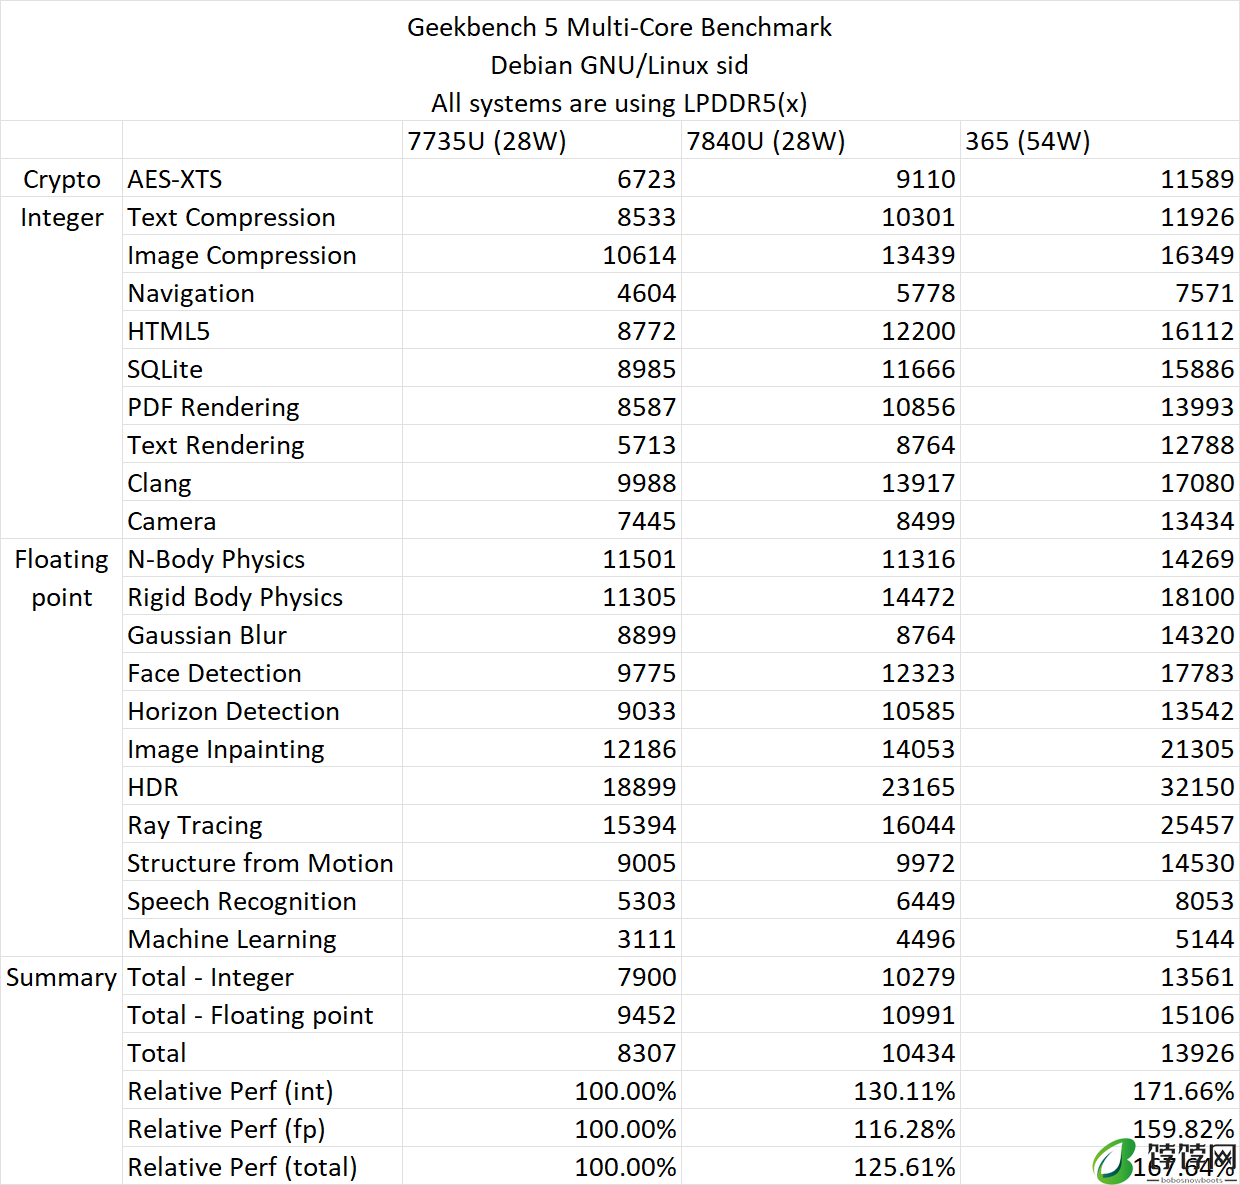This screenshot has width=1240, height=1185.
Task: Click the 'Total - Integer' row label
Action: tap(211, 977)
